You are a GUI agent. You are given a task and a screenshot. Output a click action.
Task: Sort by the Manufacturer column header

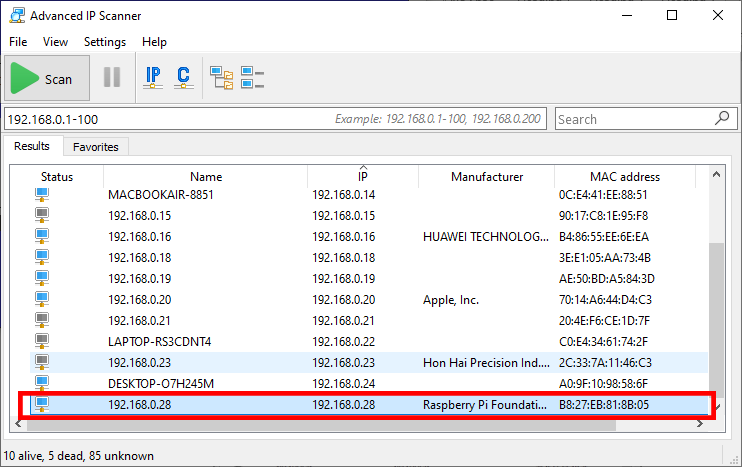pyautogui.click(x=486, y=177)
